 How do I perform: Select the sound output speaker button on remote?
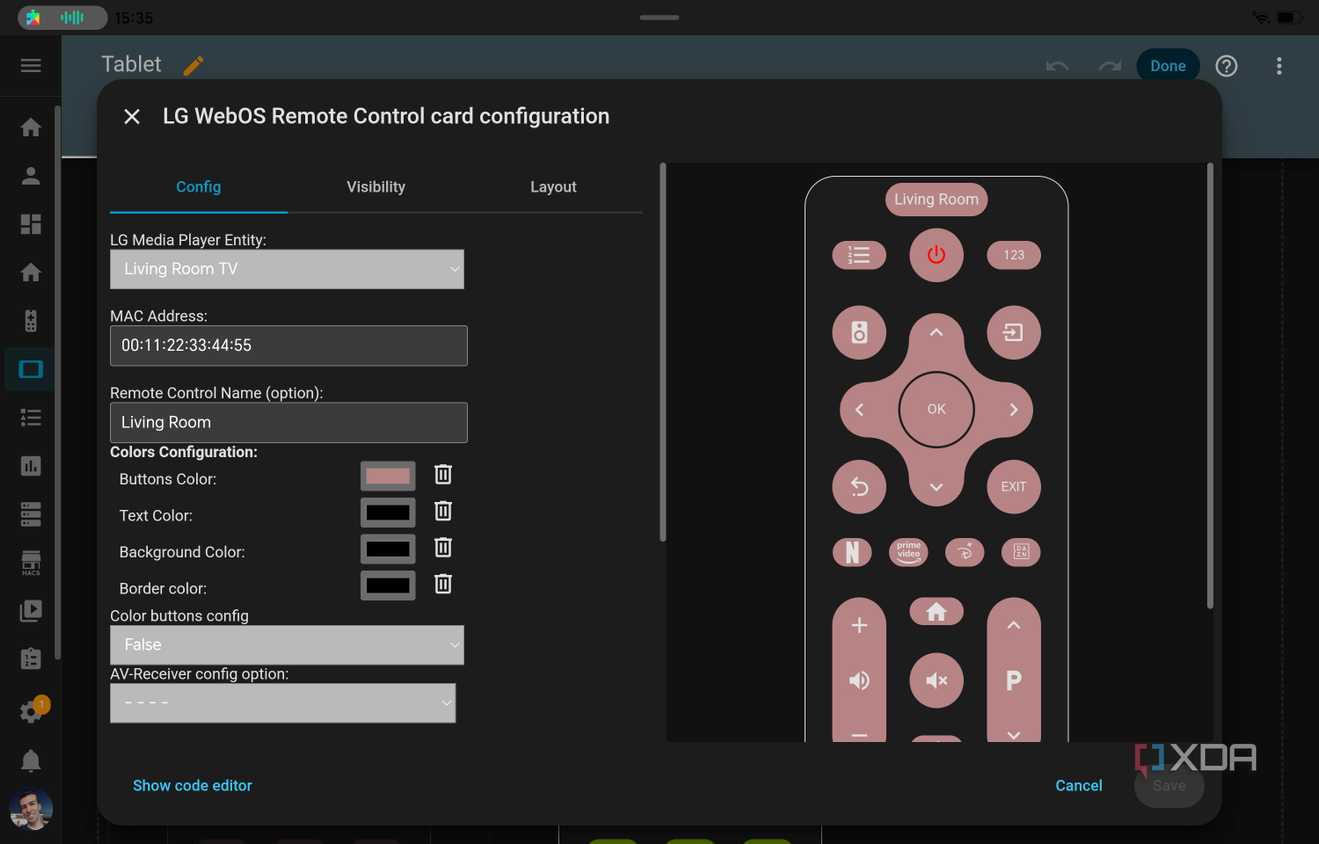click(859, 332)
